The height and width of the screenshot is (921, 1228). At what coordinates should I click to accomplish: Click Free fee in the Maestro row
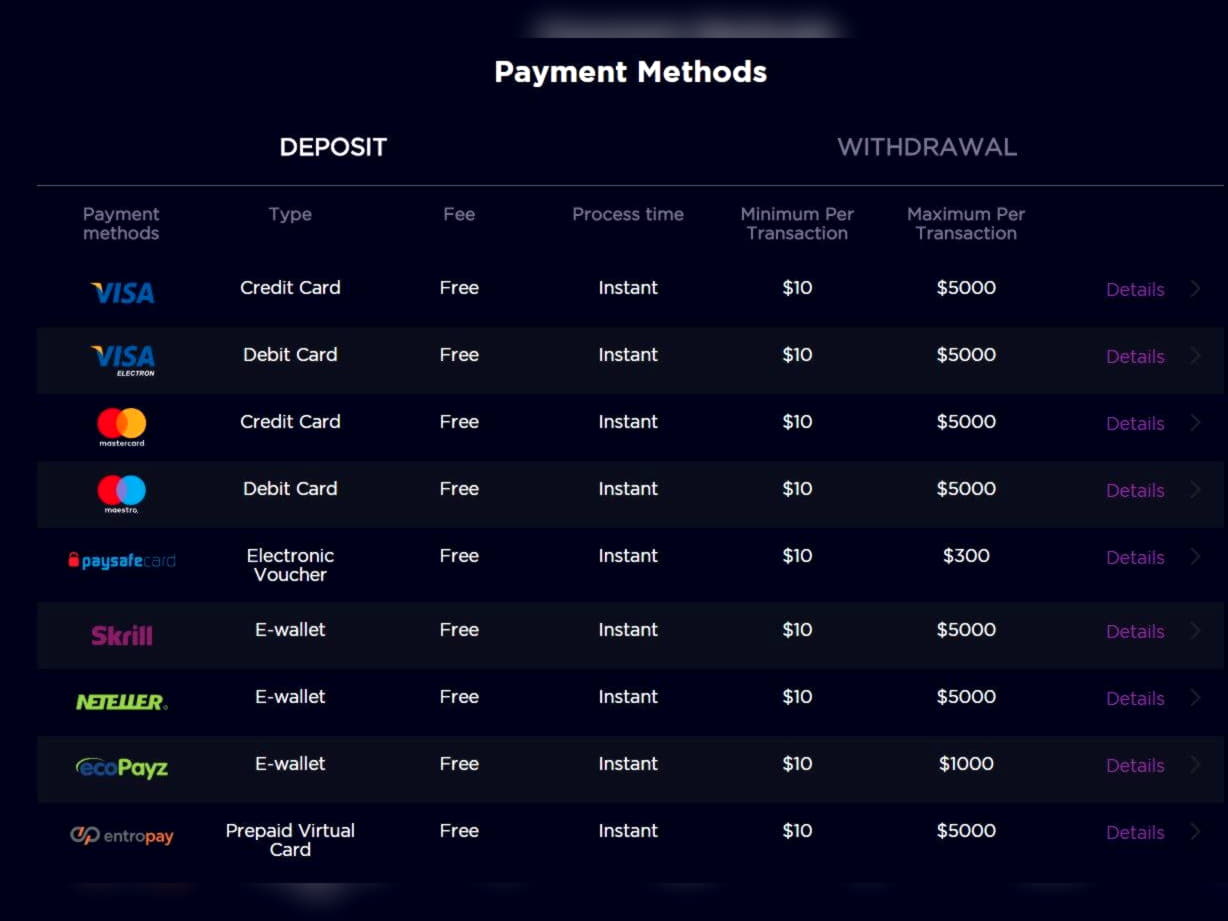point(459,489)
